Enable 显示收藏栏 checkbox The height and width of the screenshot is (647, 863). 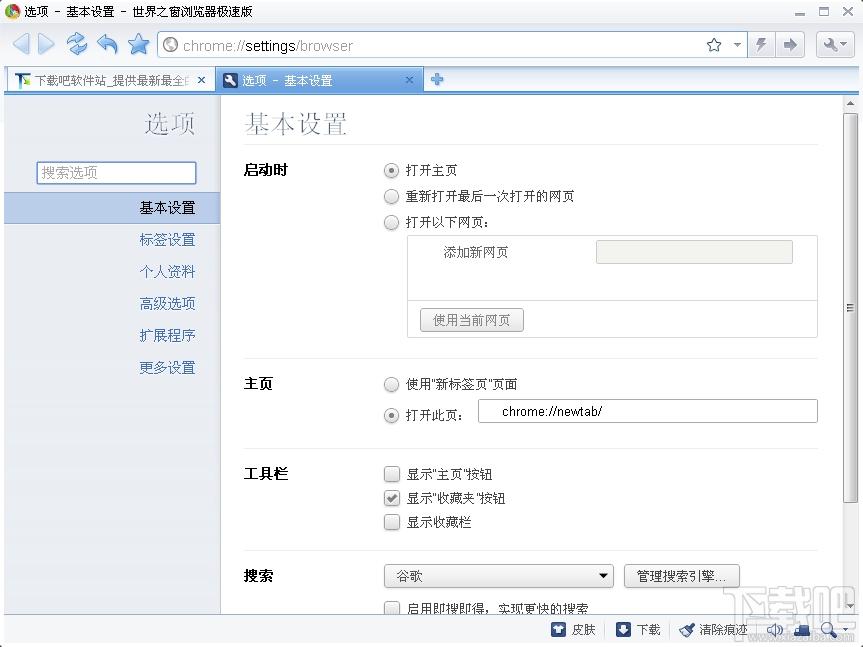point(392,522)
